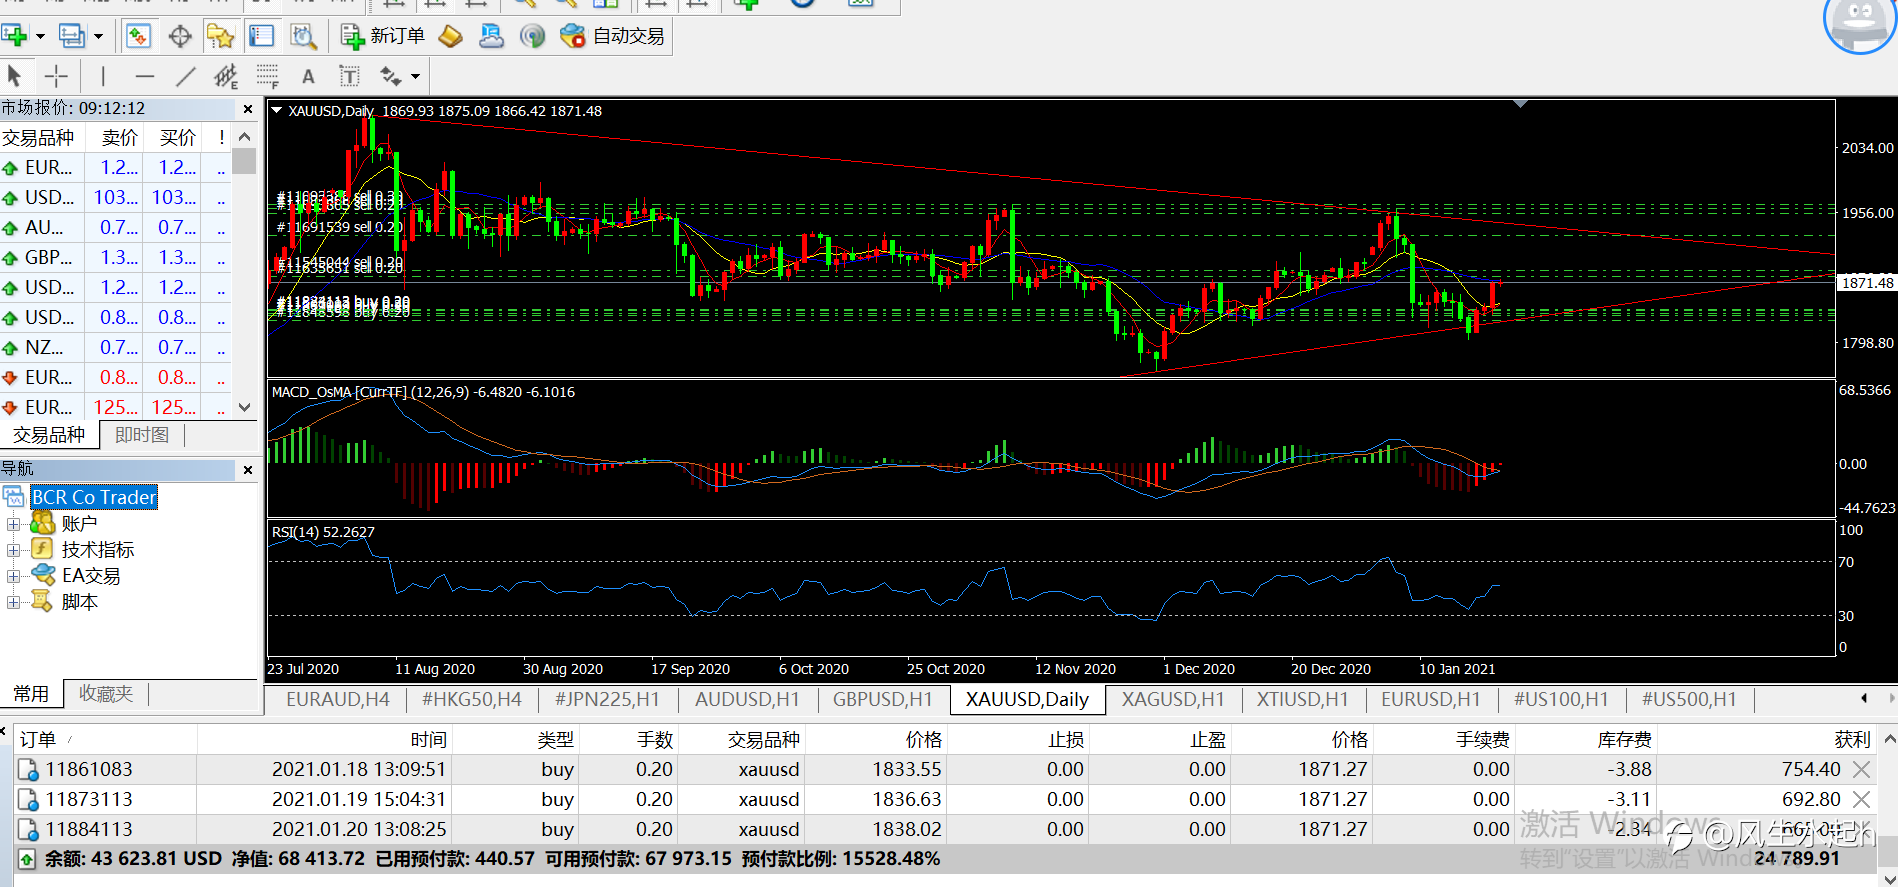The height and width of the screenshot is (887, 1898).
Task: Expand the 脚本 scripts tree node
Action: coord(13,602)
